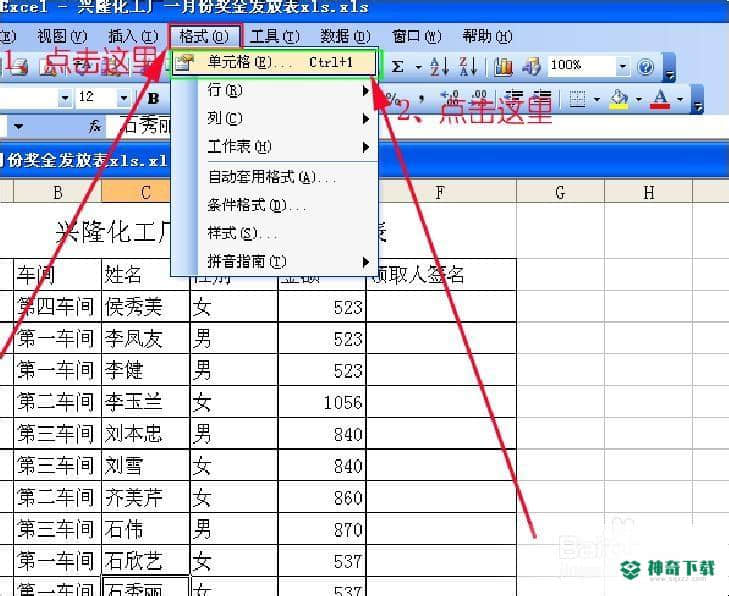This screenshot has width=729, height=596.
Task: Choose 样式 (Style) menu entry
Action: point(274,233)
